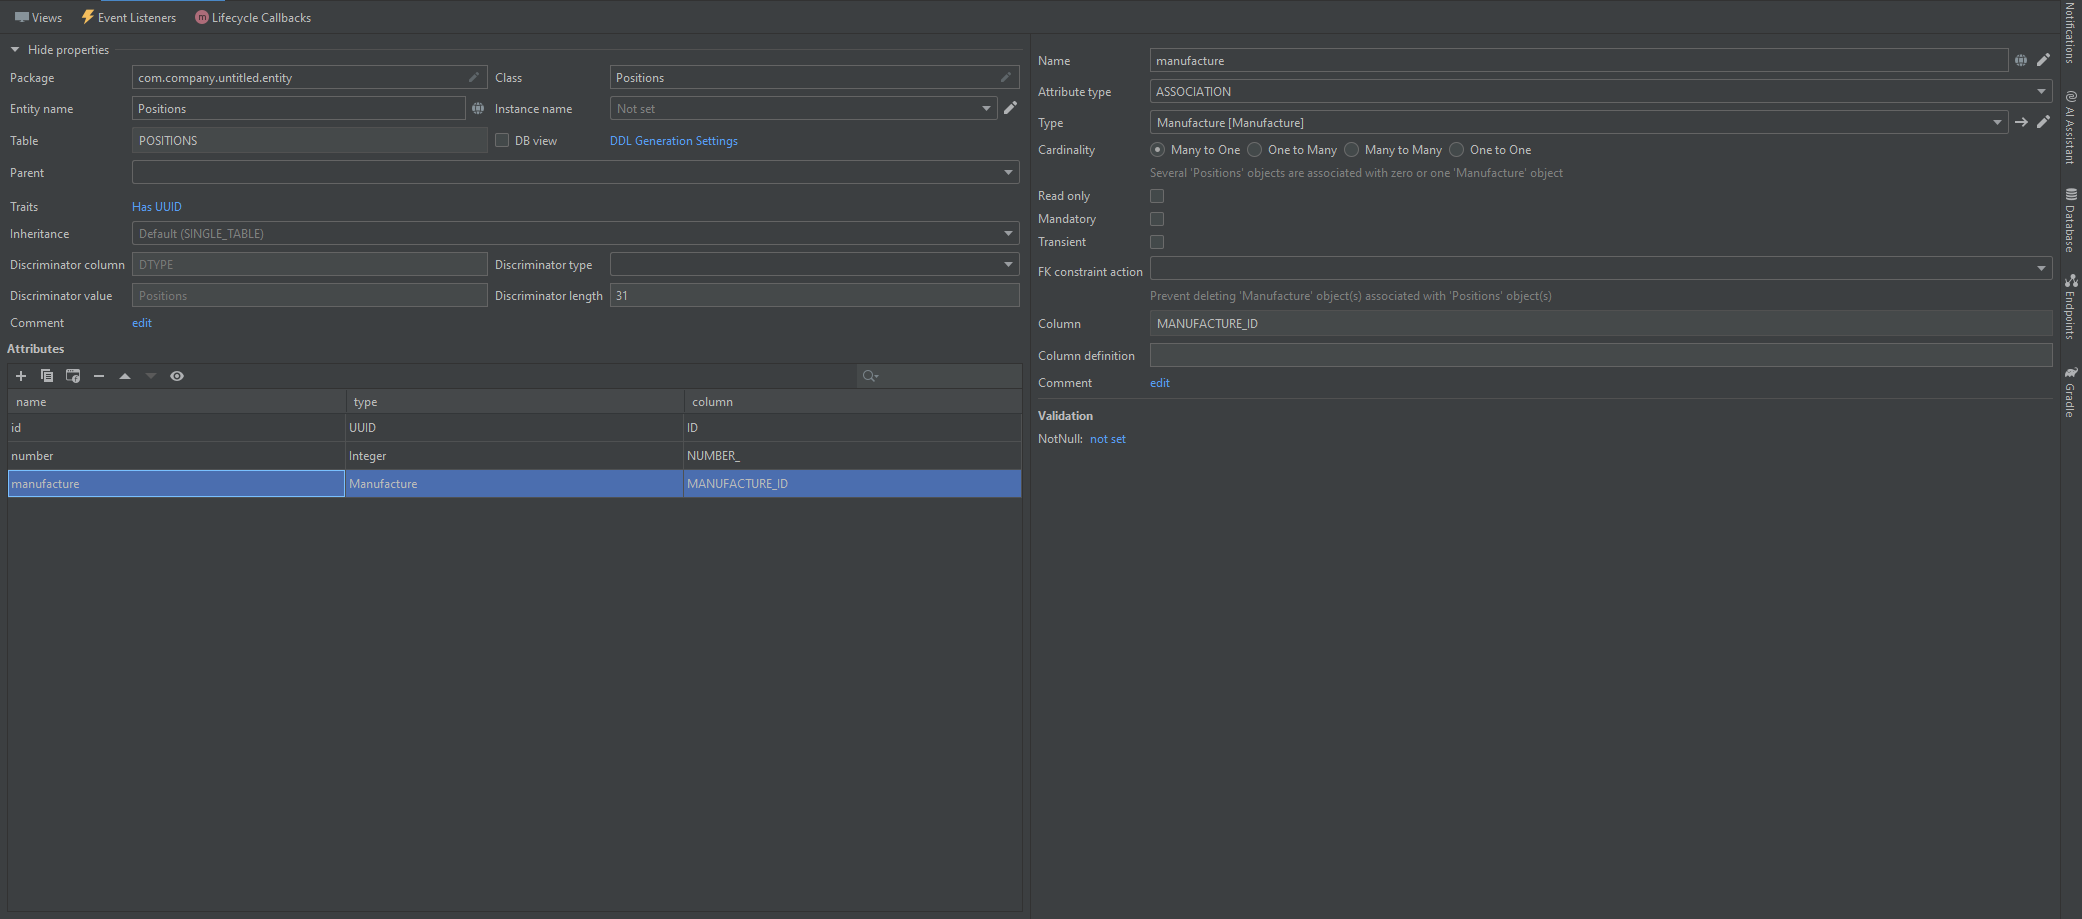The image size is (2082, 919).
Task: Select One to Many cardinality
Action: 1254,149
